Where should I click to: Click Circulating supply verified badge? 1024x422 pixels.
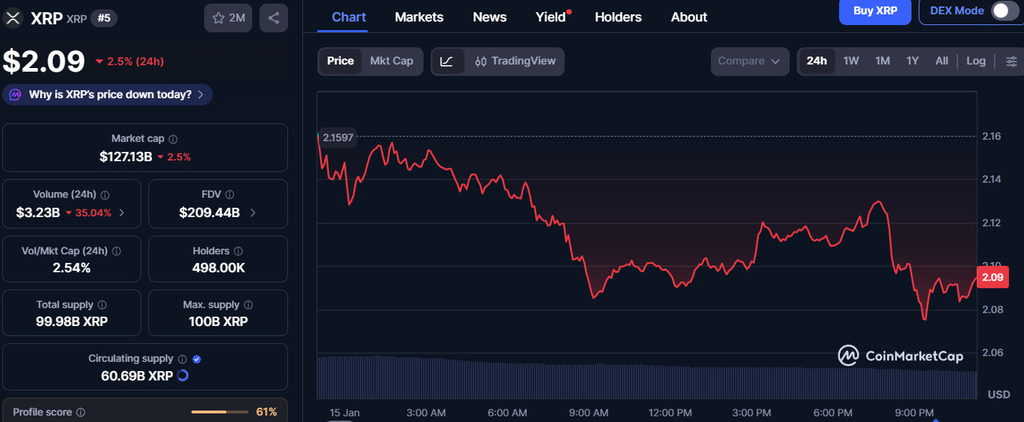click(x=197, y=358)
